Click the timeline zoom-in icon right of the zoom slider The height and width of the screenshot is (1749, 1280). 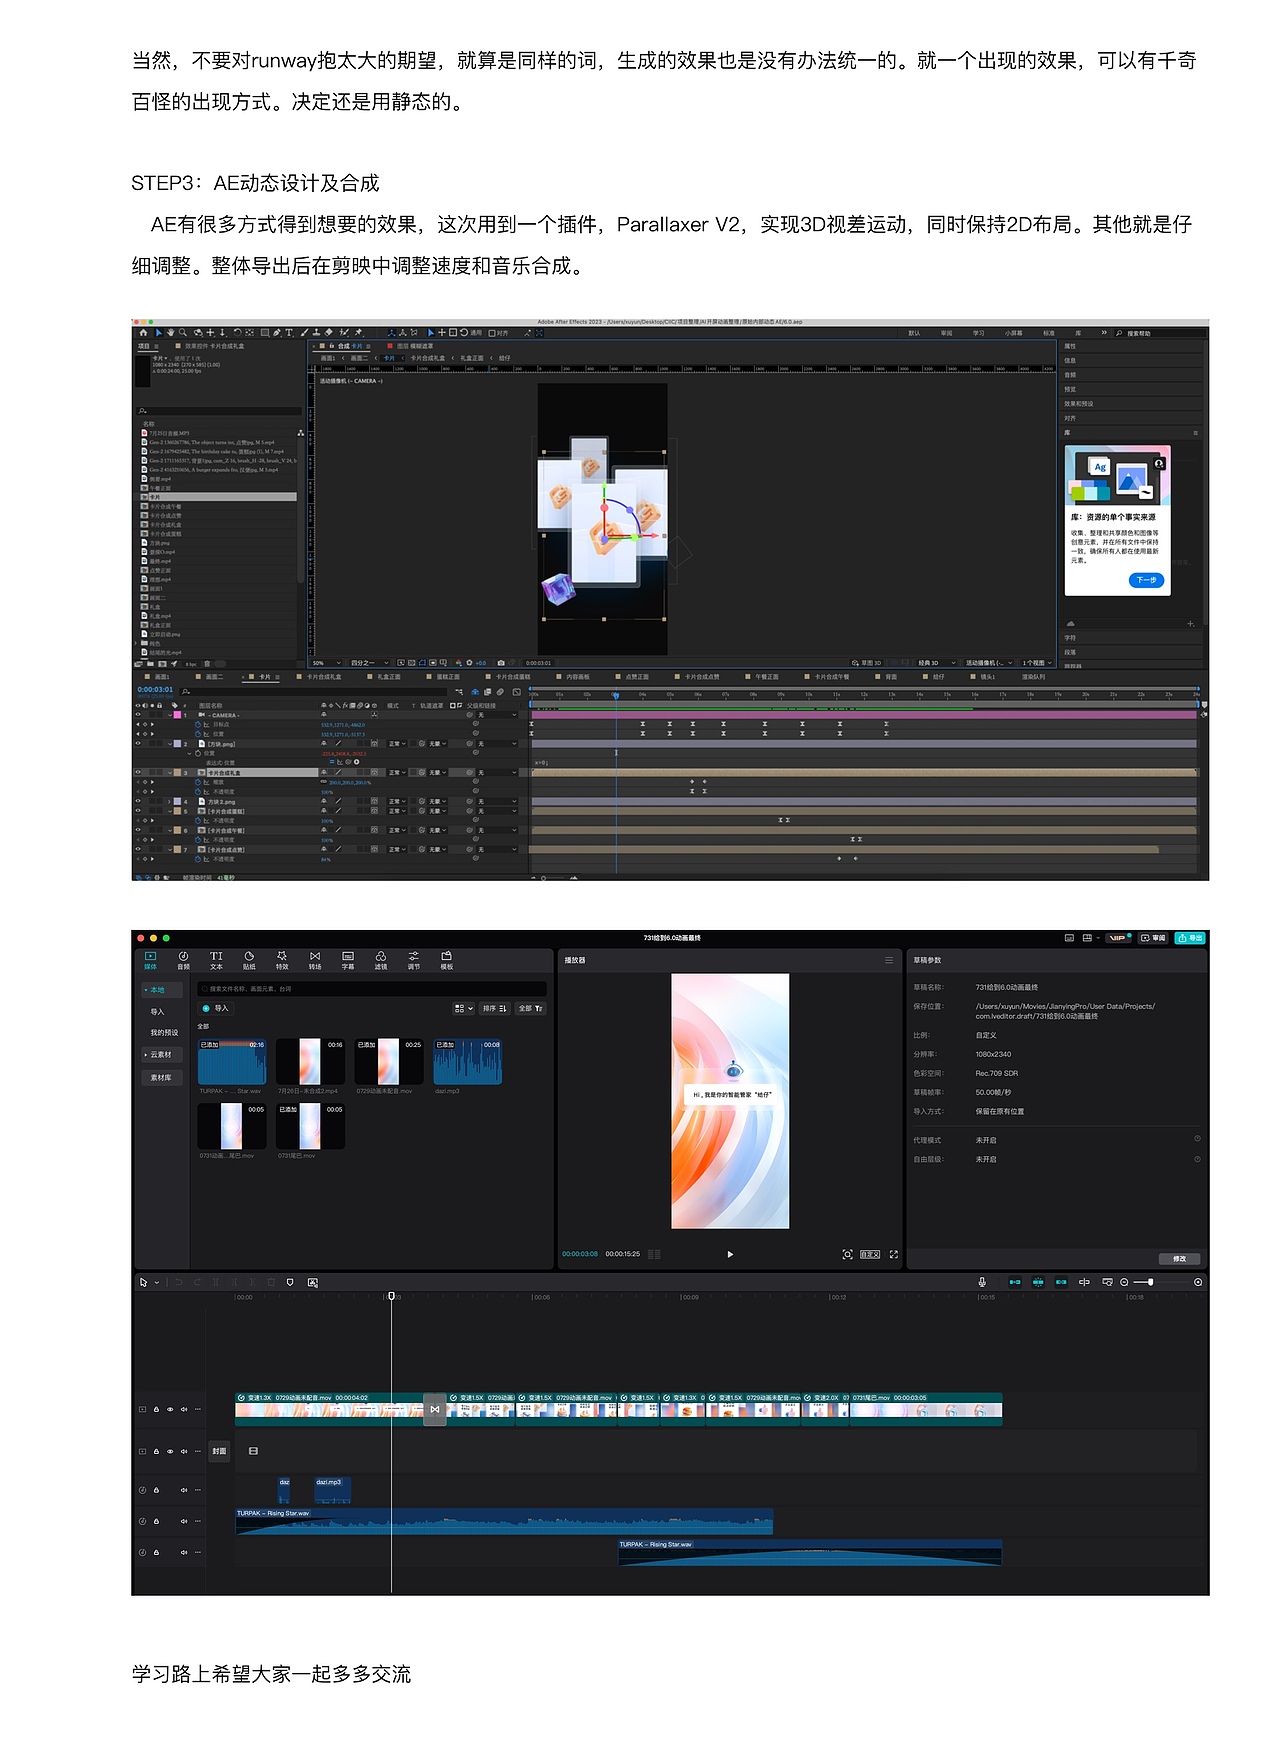1198,1282
